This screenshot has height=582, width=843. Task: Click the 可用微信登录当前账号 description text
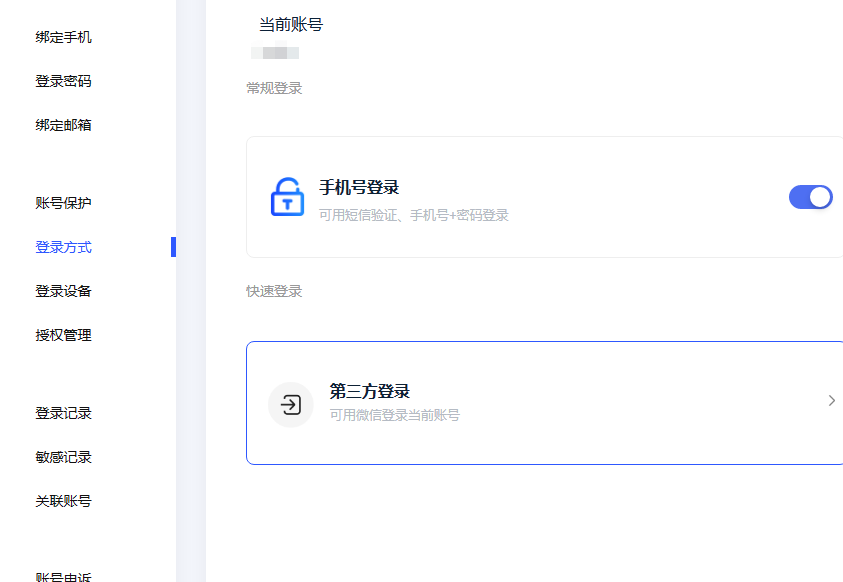point(395,415)
